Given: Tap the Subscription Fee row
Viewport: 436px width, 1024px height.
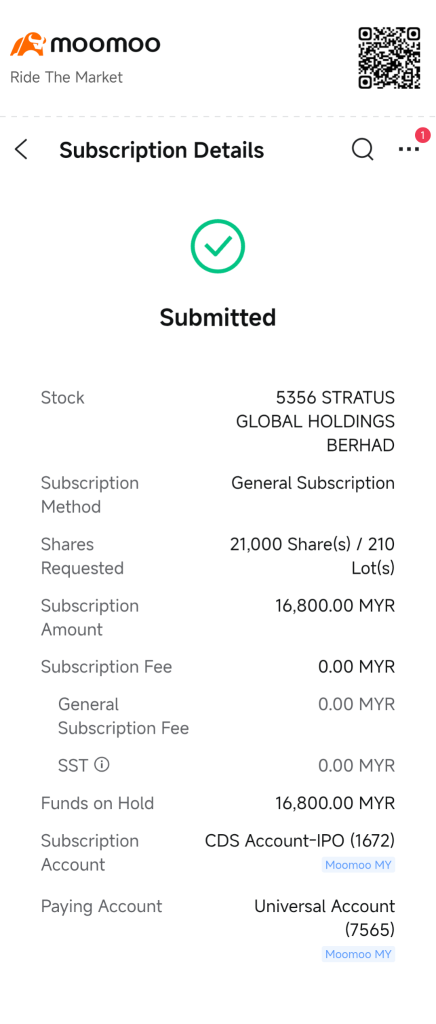Looking at the screenshot, I should tap(218, 667).
